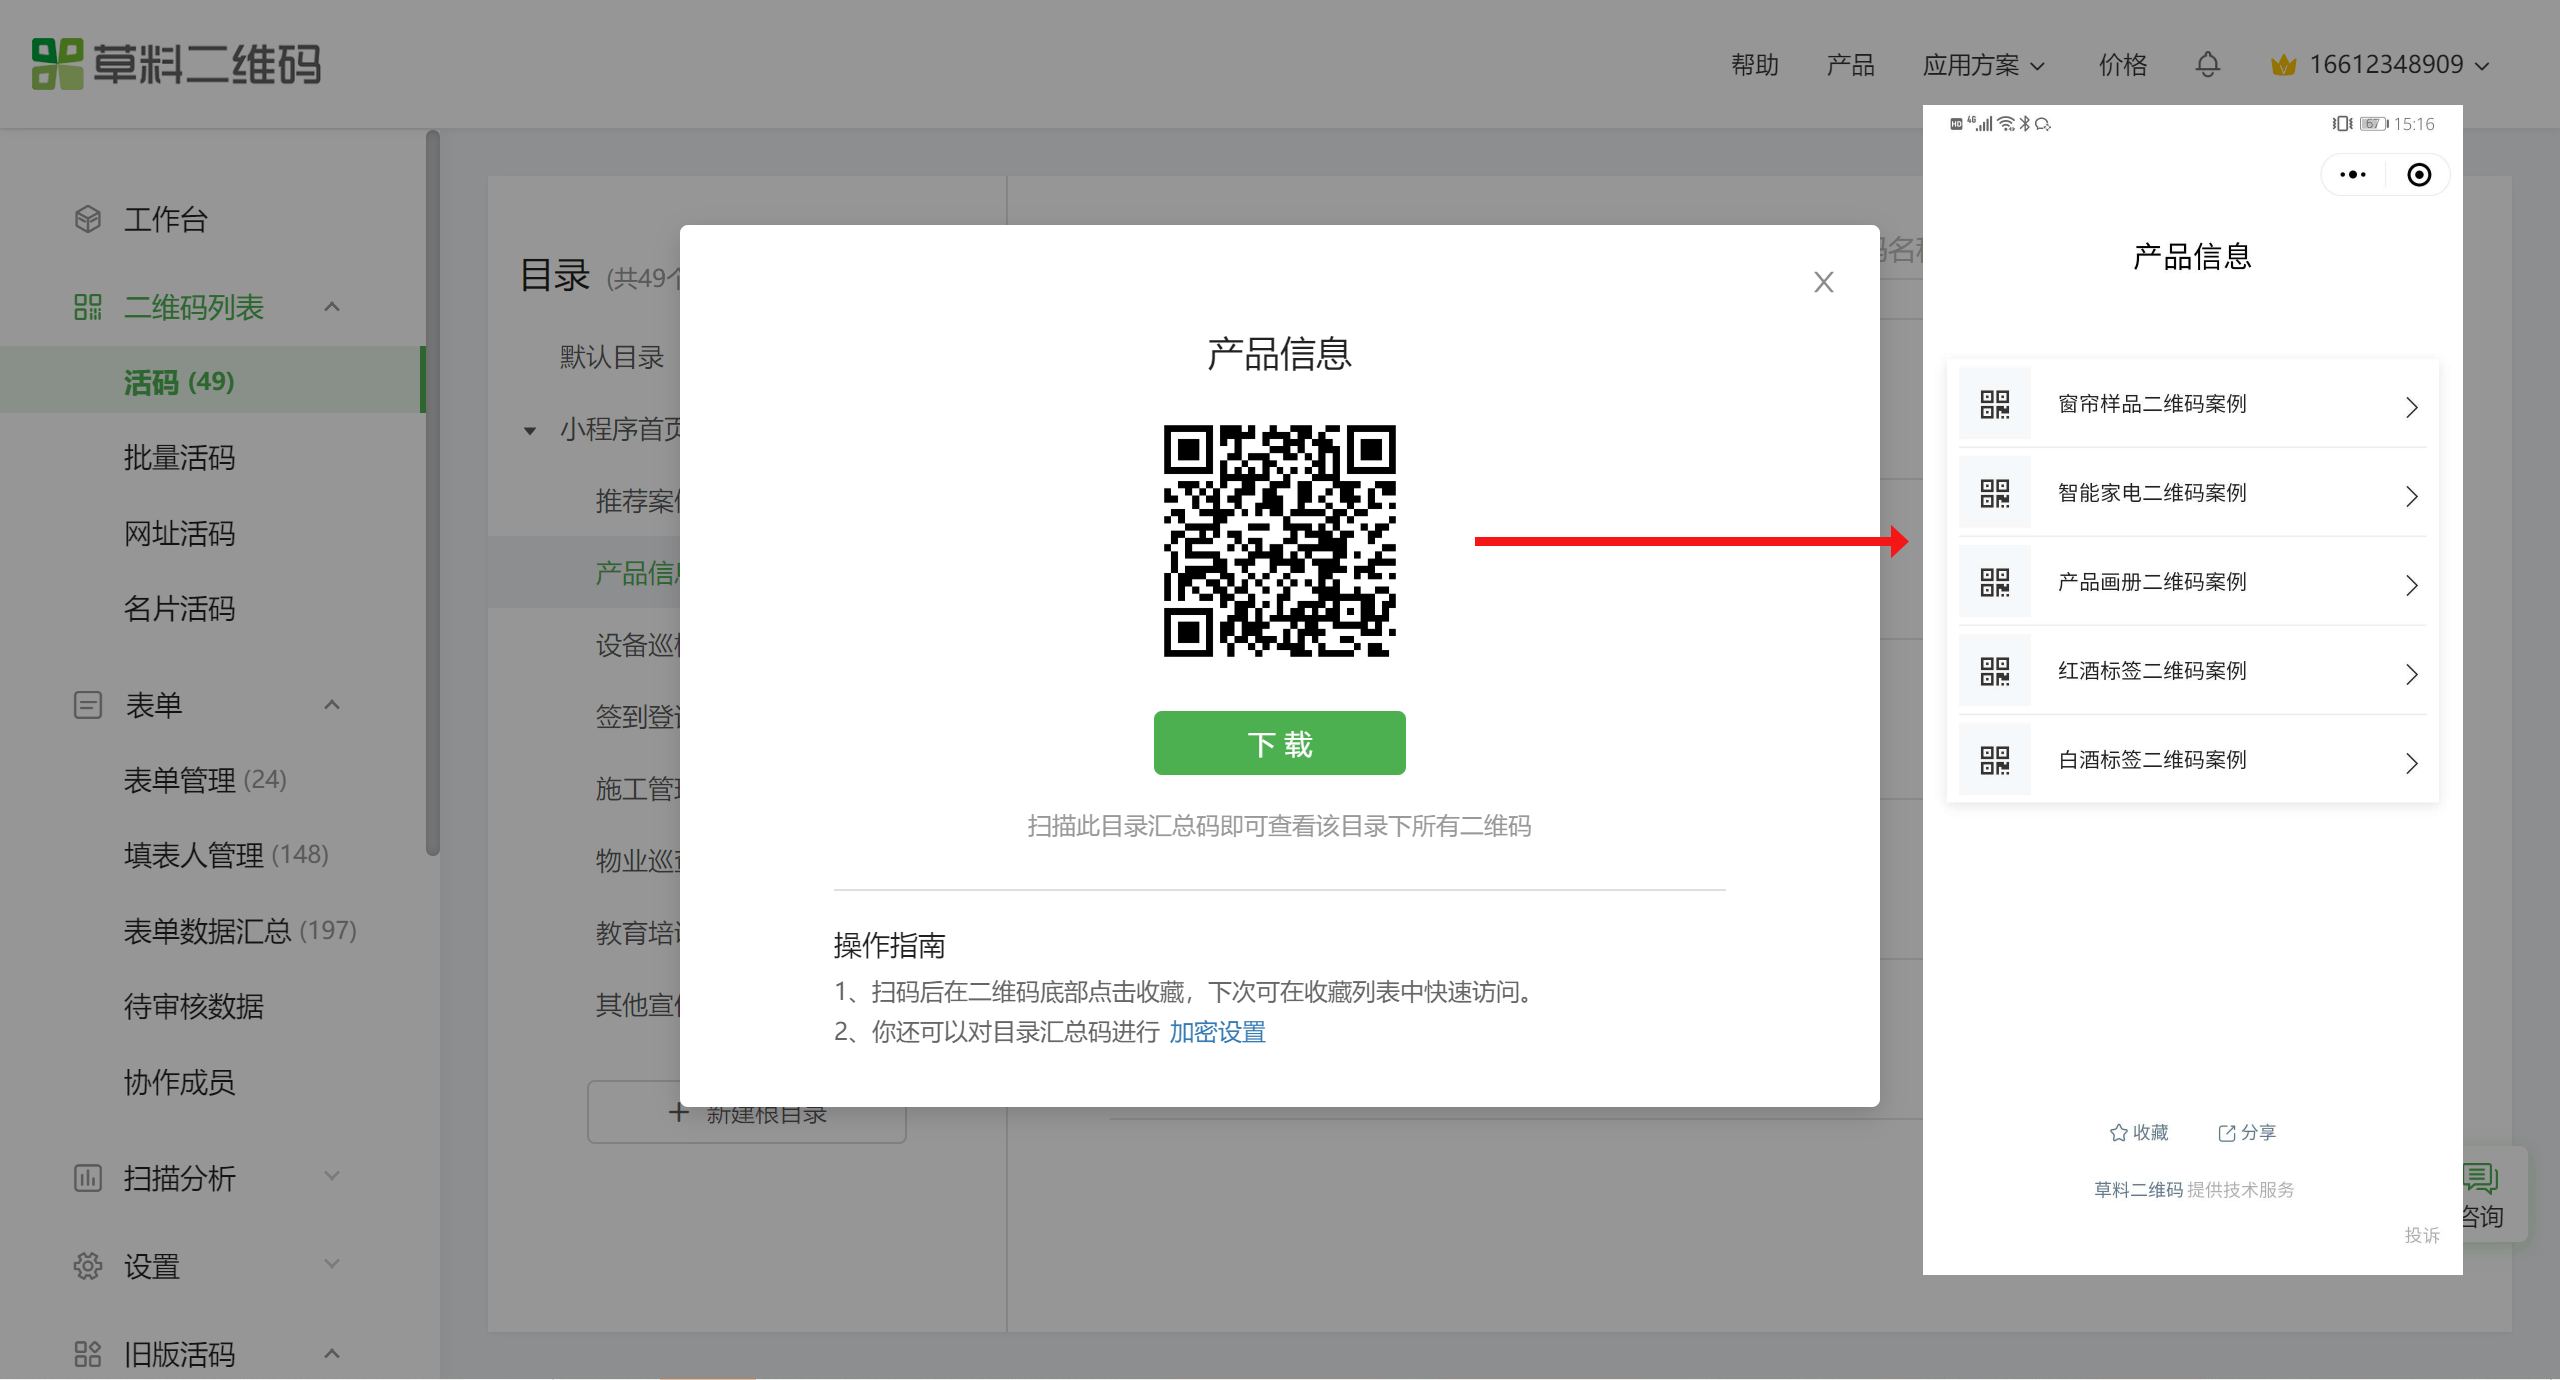This screenshot has height=1380, width=2560.
Task: Click the mini-program more options dots icon
Action: click(2353, 174)
